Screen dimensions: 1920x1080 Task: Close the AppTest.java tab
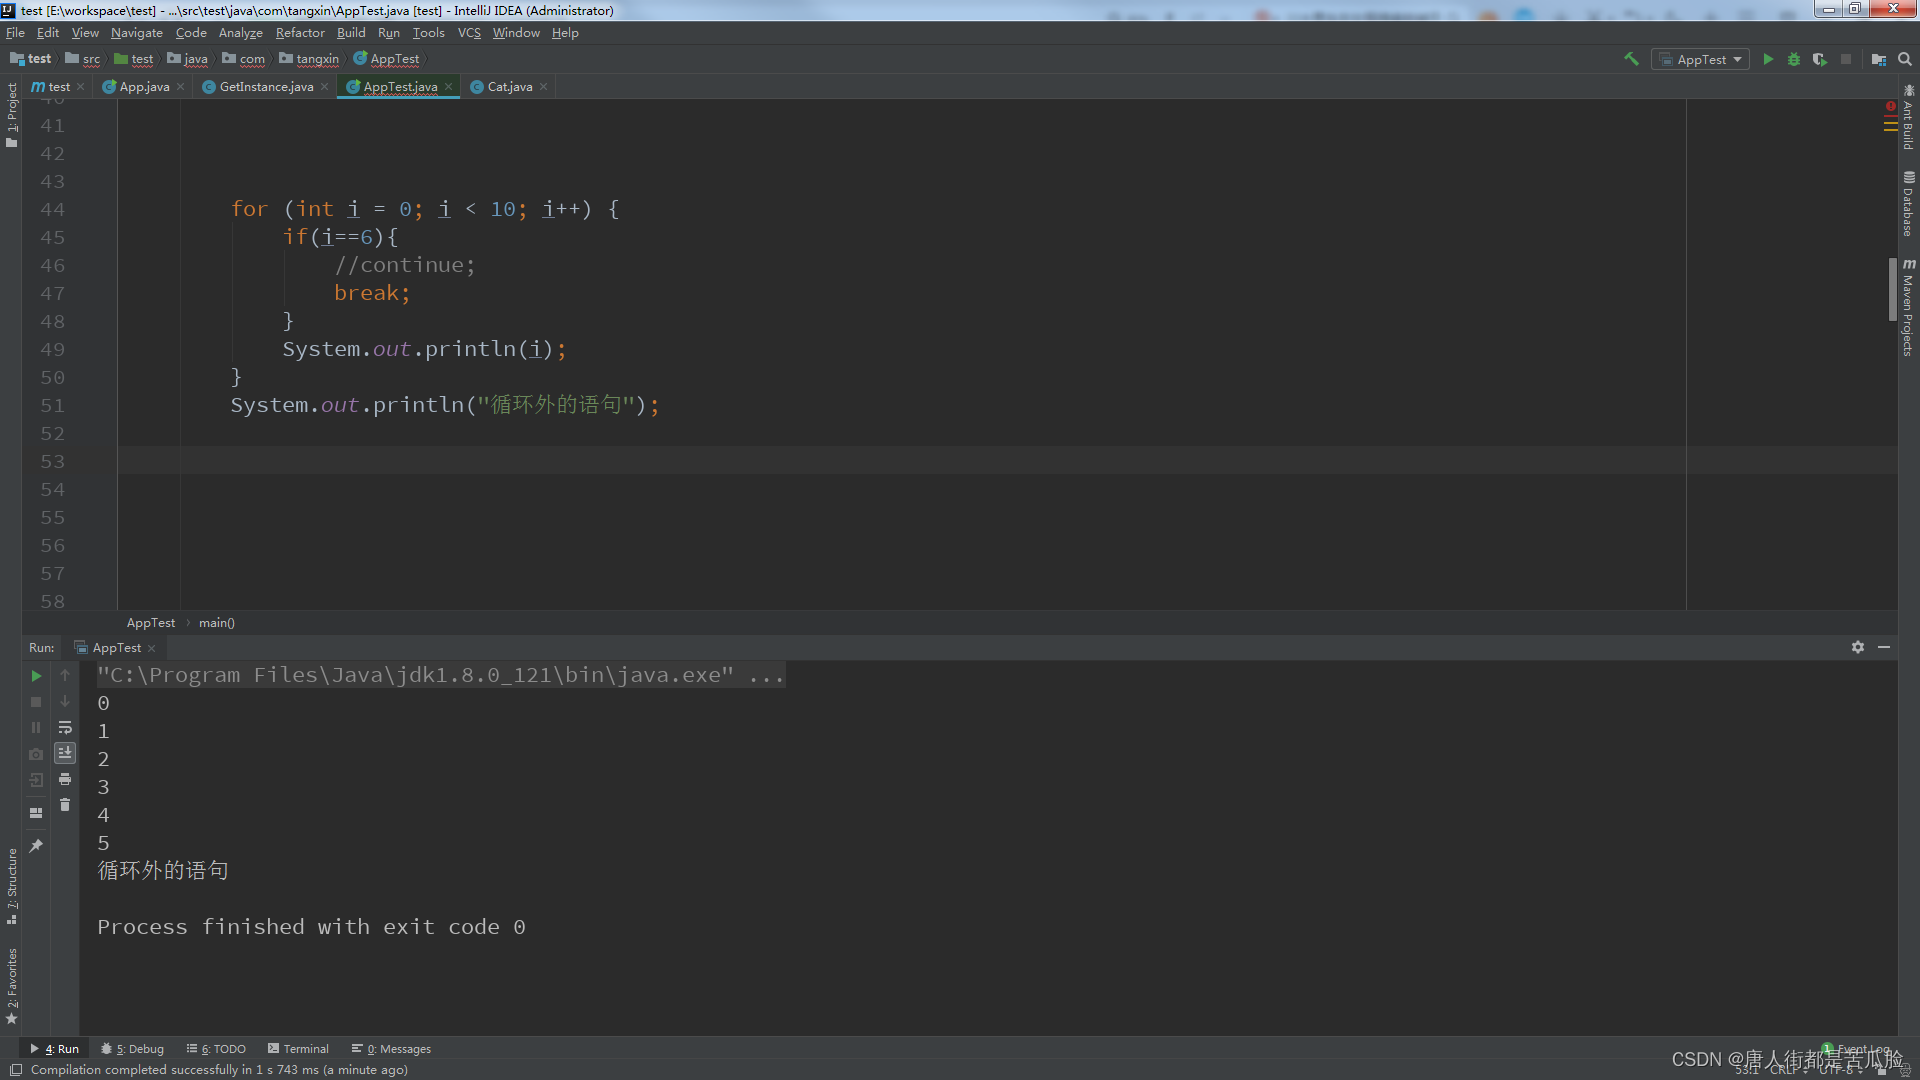(x=449, y=87)
